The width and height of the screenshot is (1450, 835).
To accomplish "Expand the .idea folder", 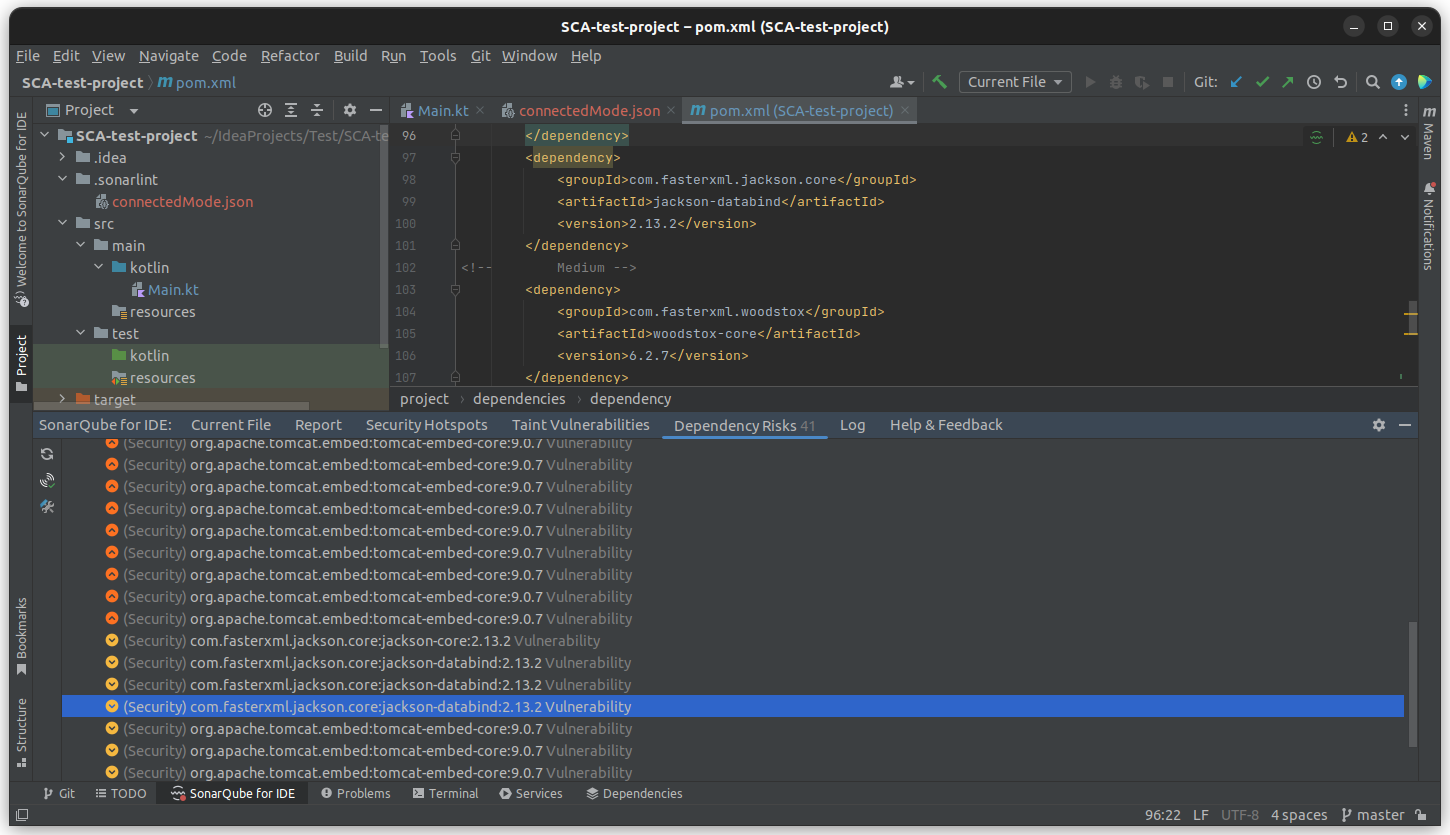I will pos(62,157).
